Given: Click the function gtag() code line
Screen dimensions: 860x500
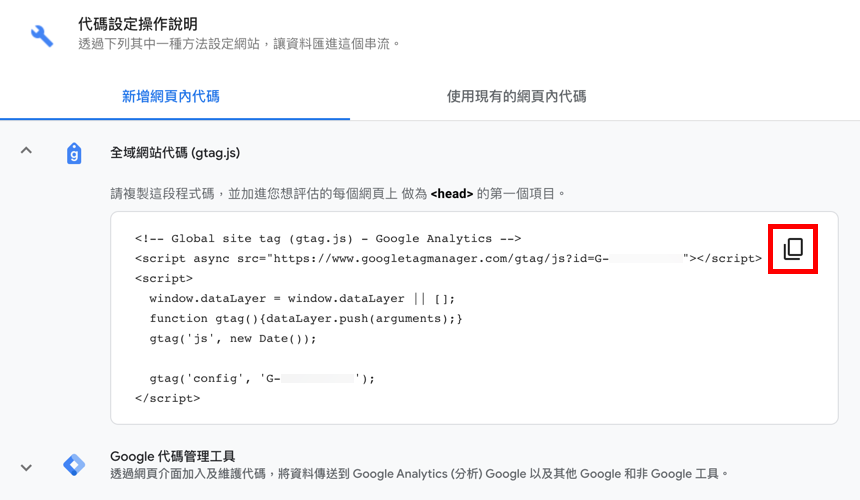Looking at the screenshot, I should (306, 319).
